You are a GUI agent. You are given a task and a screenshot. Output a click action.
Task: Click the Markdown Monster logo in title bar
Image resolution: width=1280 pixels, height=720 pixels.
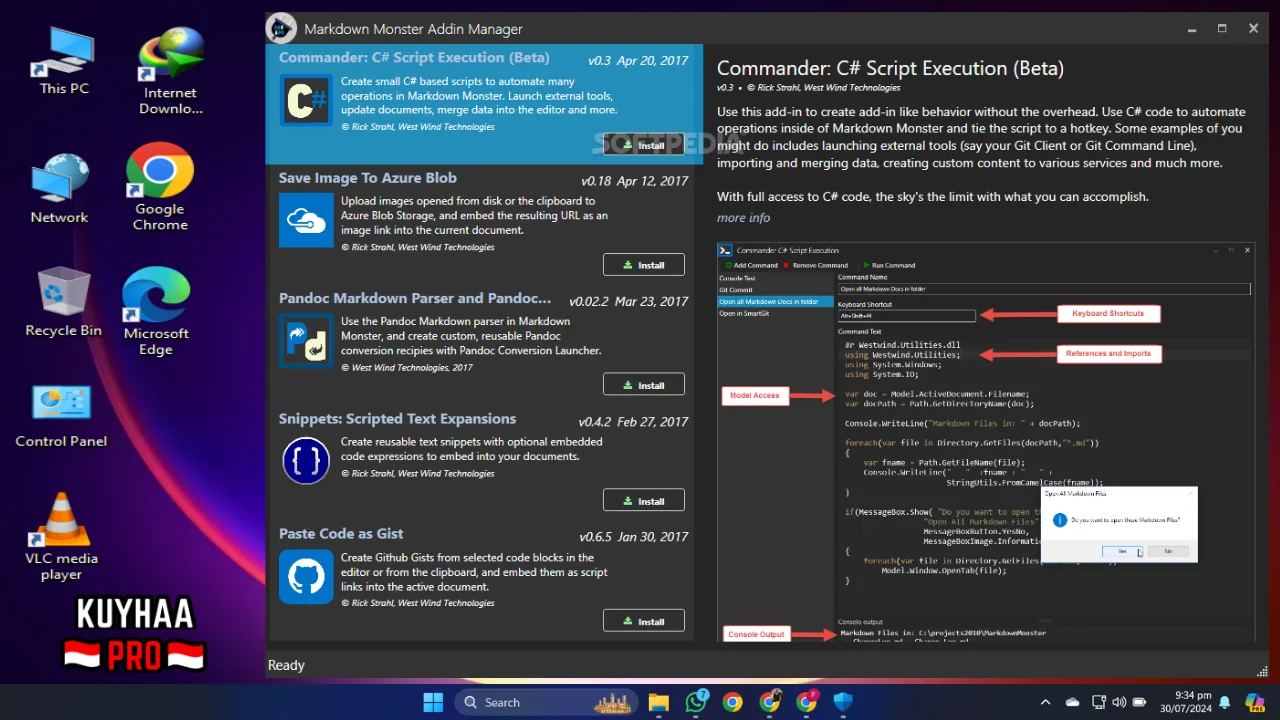281,29
